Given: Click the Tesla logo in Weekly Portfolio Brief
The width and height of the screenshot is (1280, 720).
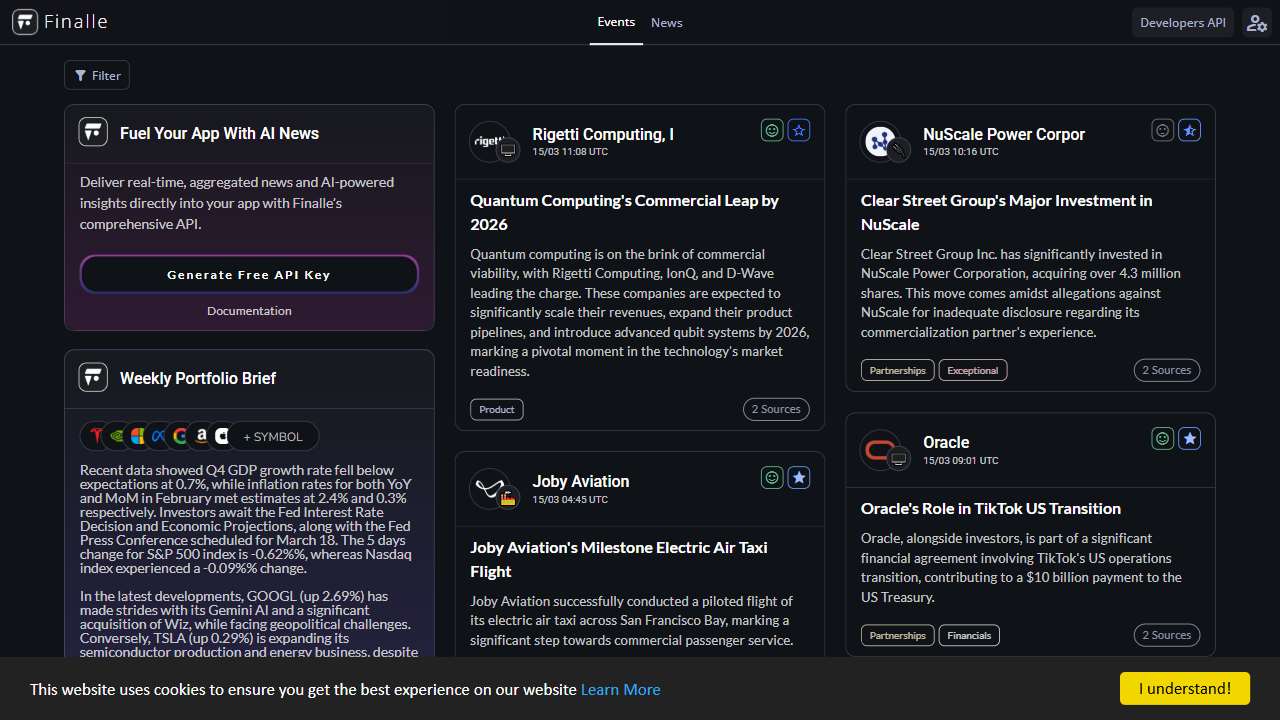Looking at the screenshot, I should click(x=96, y=436).
